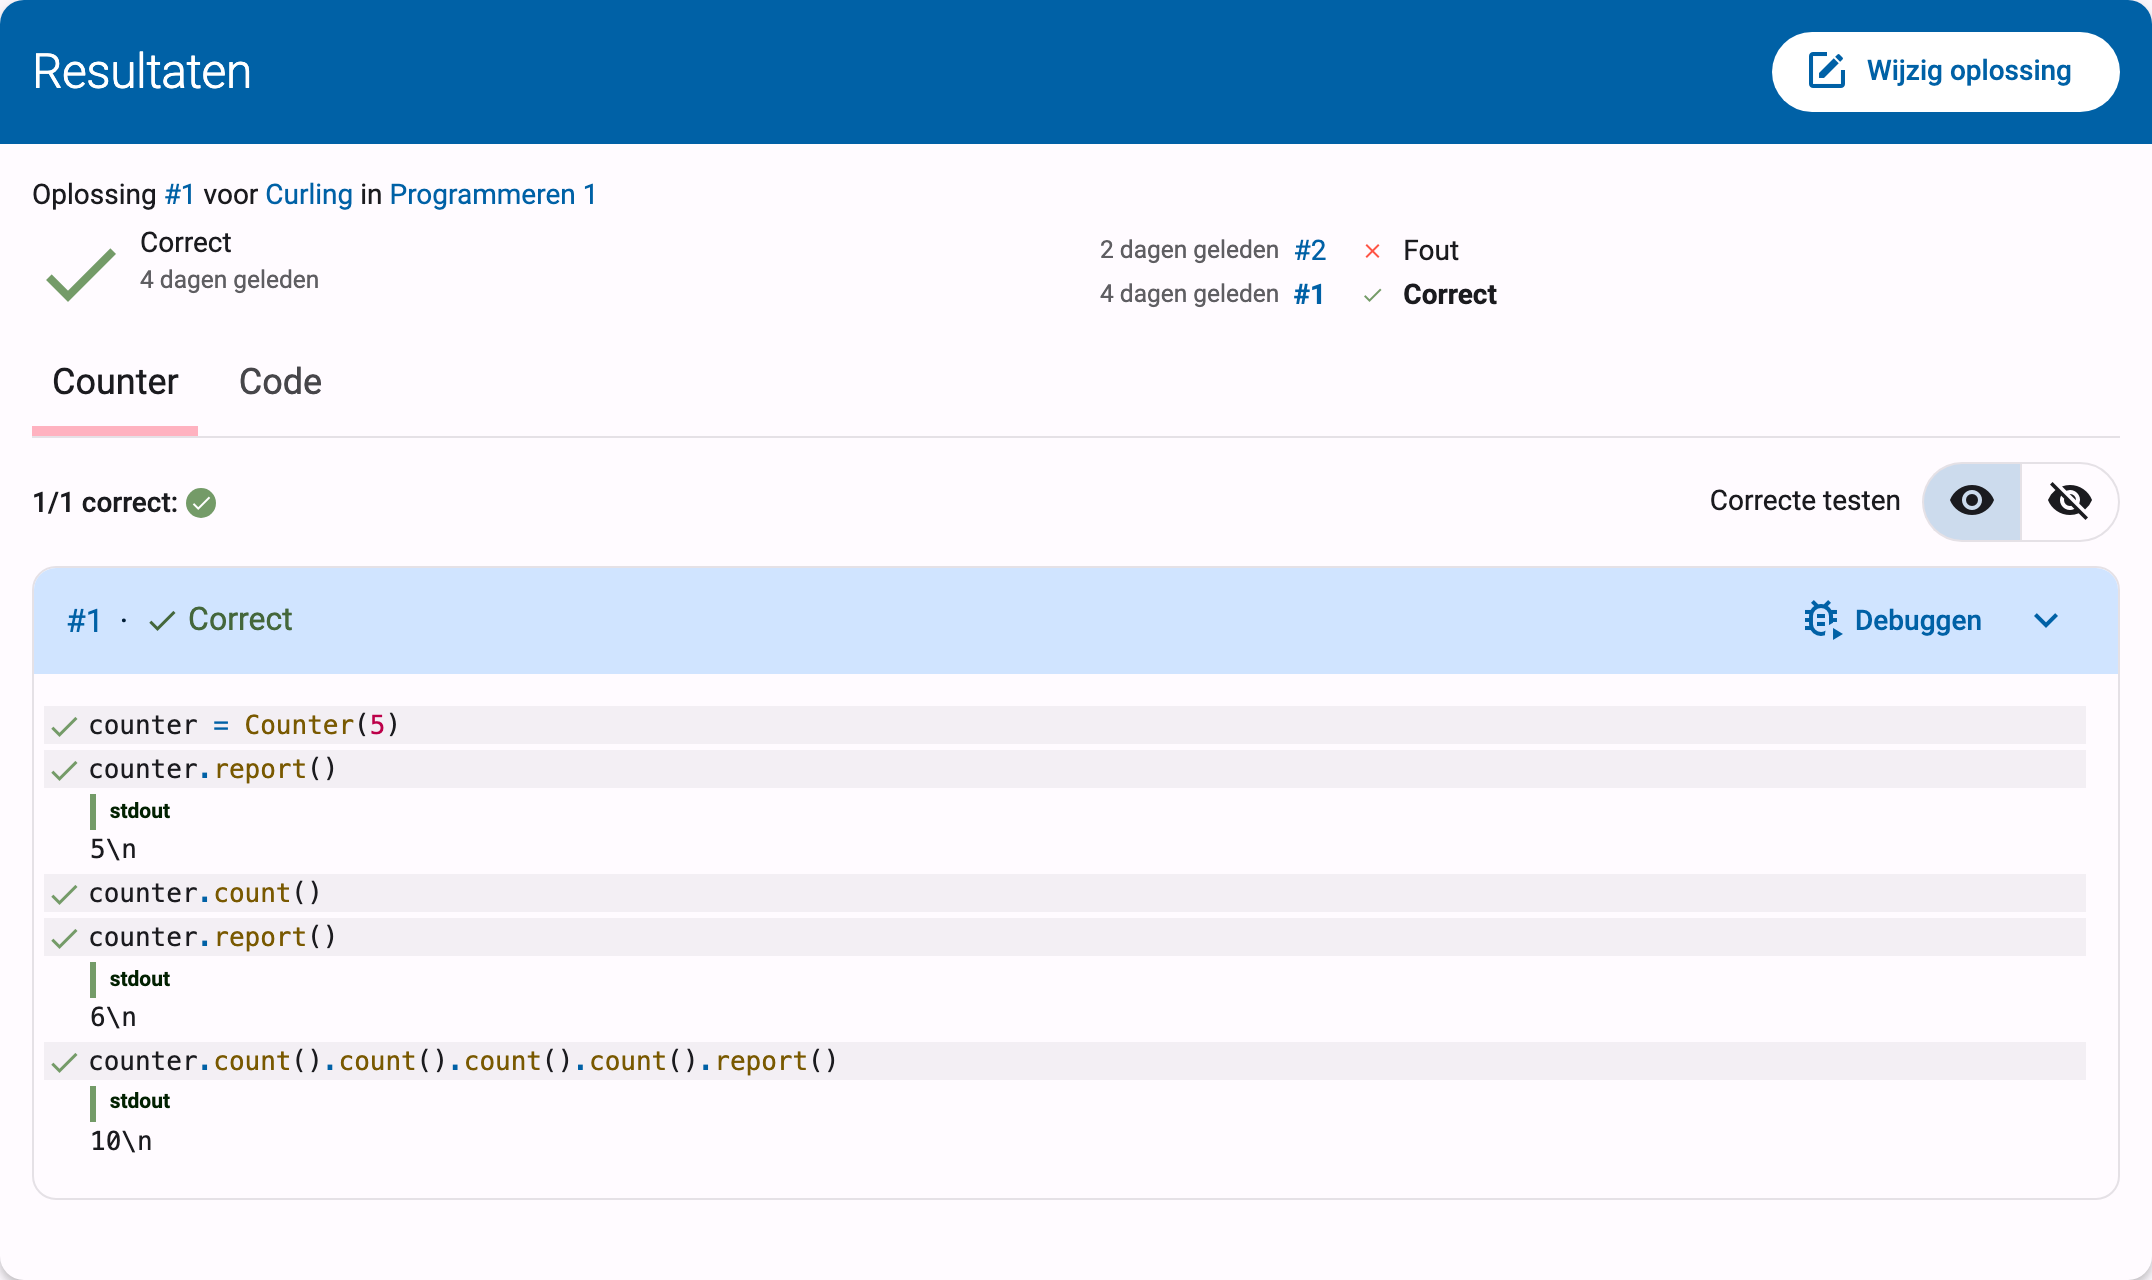Click the 'Resultaten' page title
Screen dimensions: 2152x1280
142,72
